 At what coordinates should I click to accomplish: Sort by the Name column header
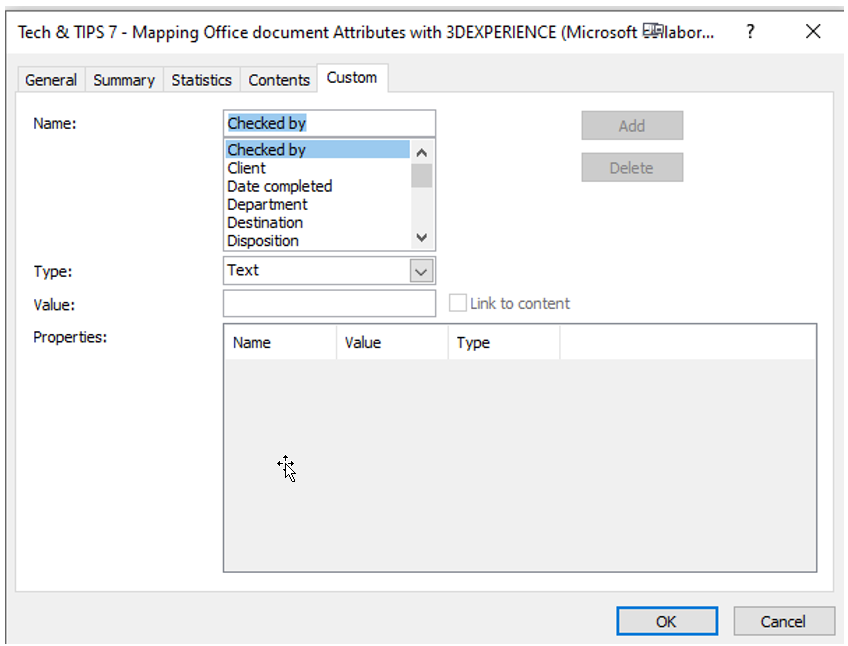280,342
